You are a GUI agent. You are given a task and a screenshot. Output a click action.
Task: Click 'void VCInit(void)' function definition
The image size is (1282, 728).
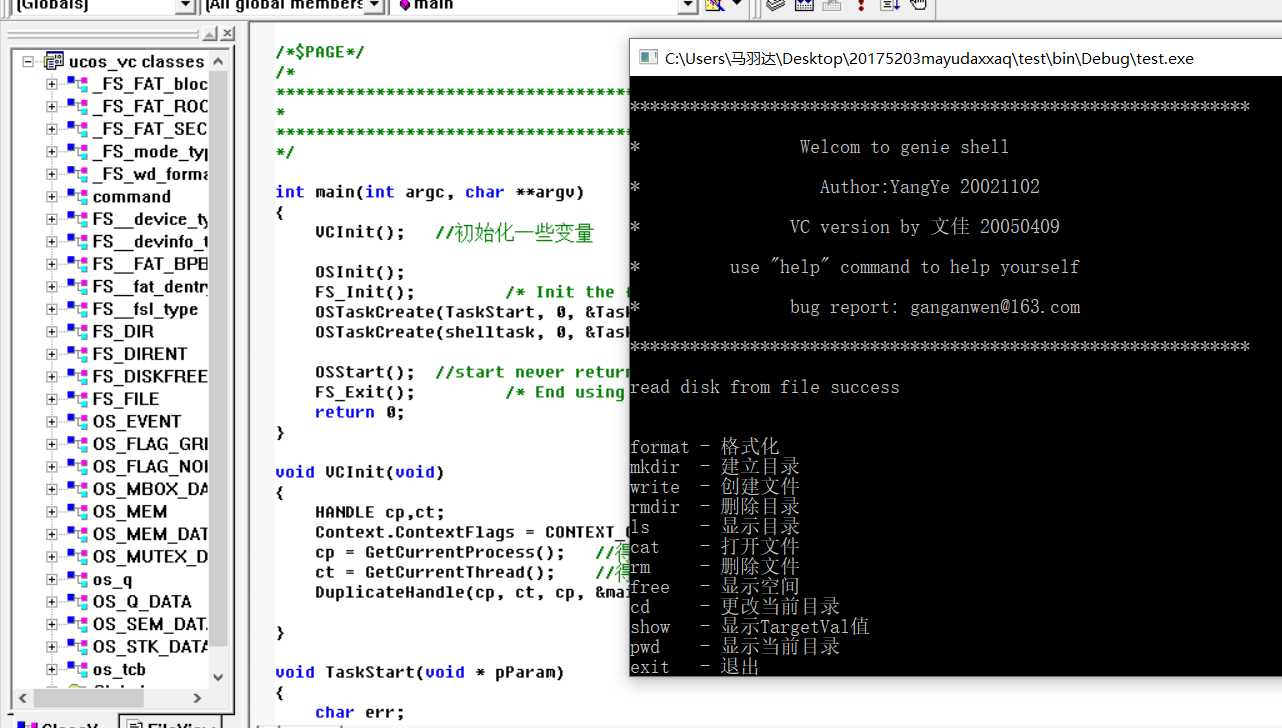(x=360, y=472)
